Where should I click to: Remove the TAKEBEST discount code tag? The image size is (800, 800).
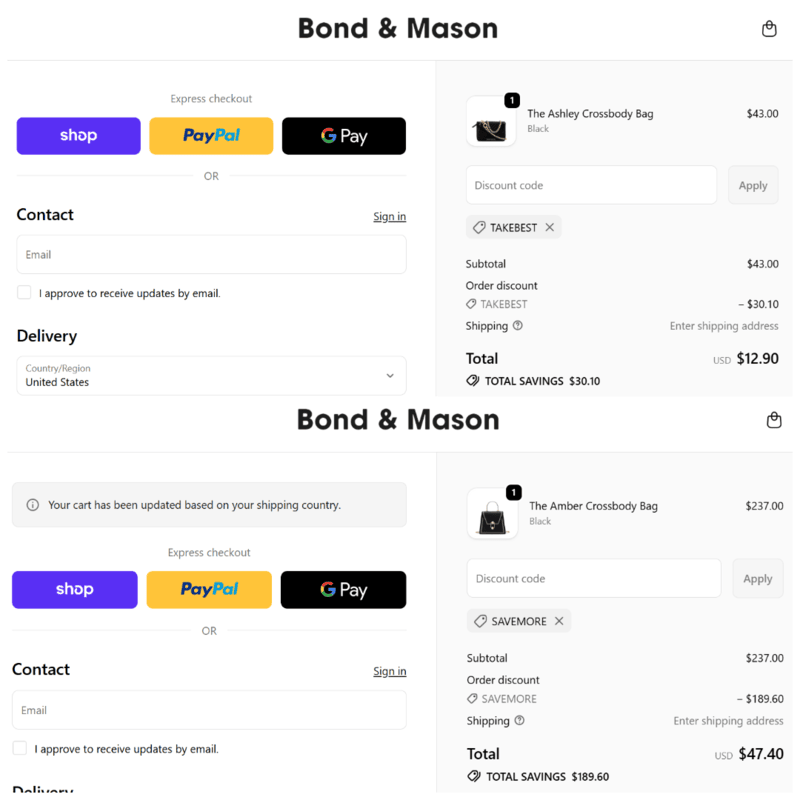[x=549, y=228]
